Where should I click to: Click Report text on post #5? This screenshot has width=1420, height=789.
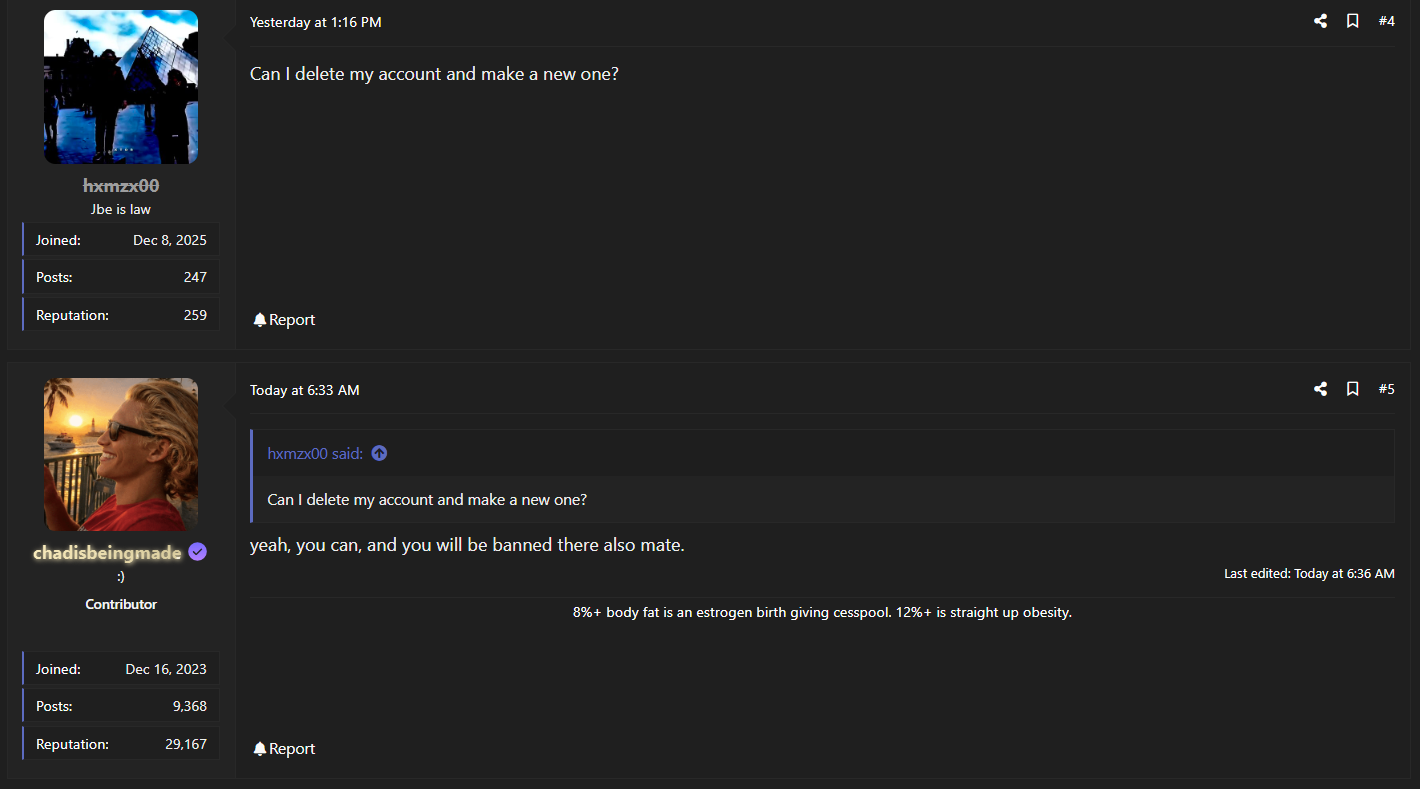tap(292, 749)
